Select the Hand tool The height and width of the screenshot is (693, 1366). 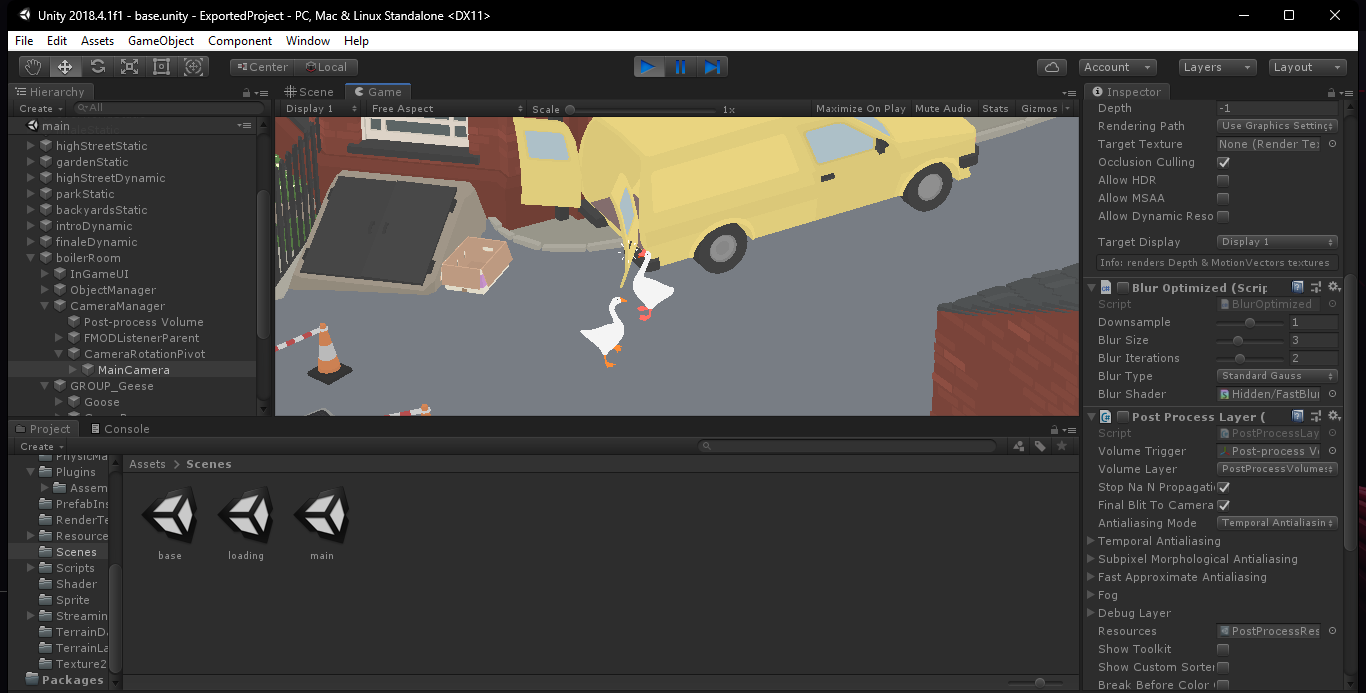click(33, 67)
